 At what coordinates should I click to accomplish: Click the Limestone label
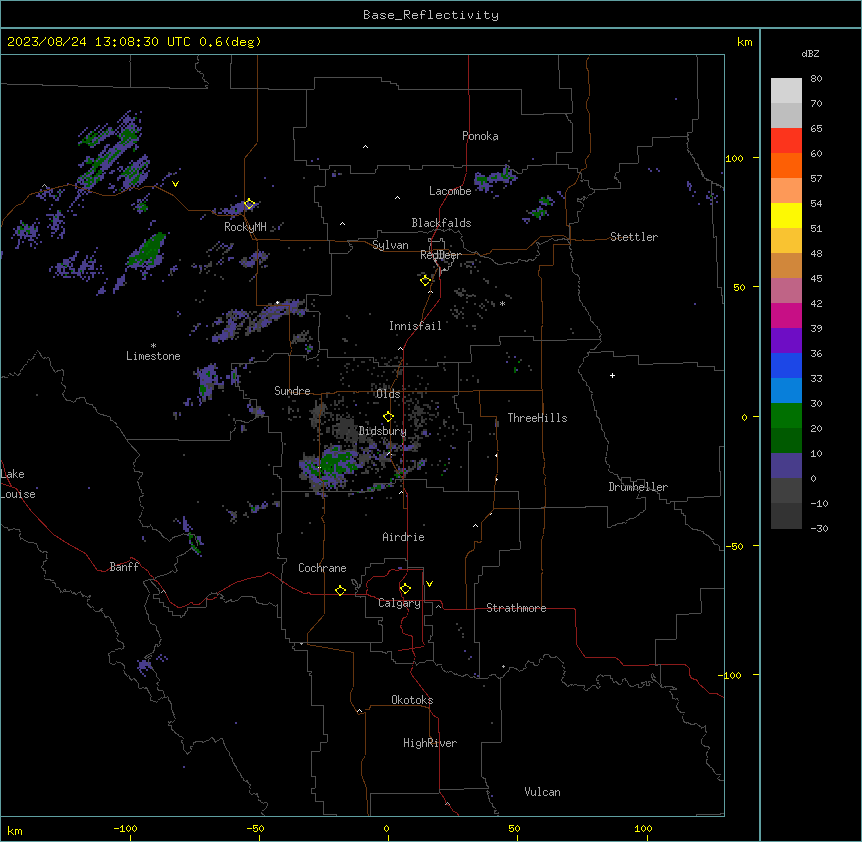coord(153,356)
